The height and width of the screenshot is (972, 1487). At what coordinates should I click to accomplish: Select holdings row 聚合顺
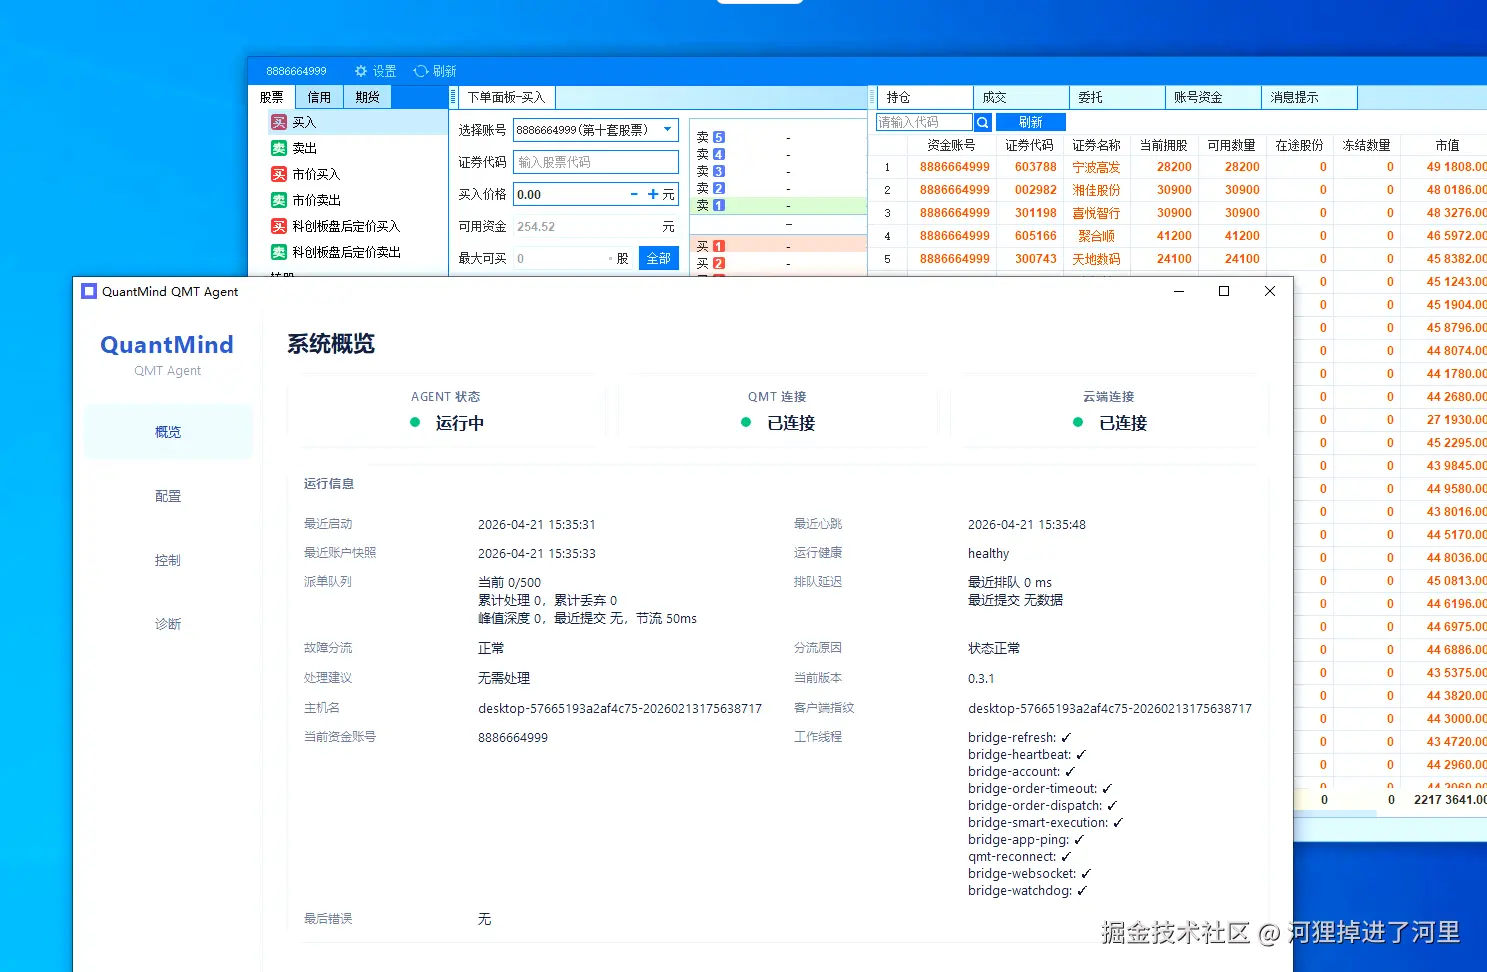pos(1177,236)
